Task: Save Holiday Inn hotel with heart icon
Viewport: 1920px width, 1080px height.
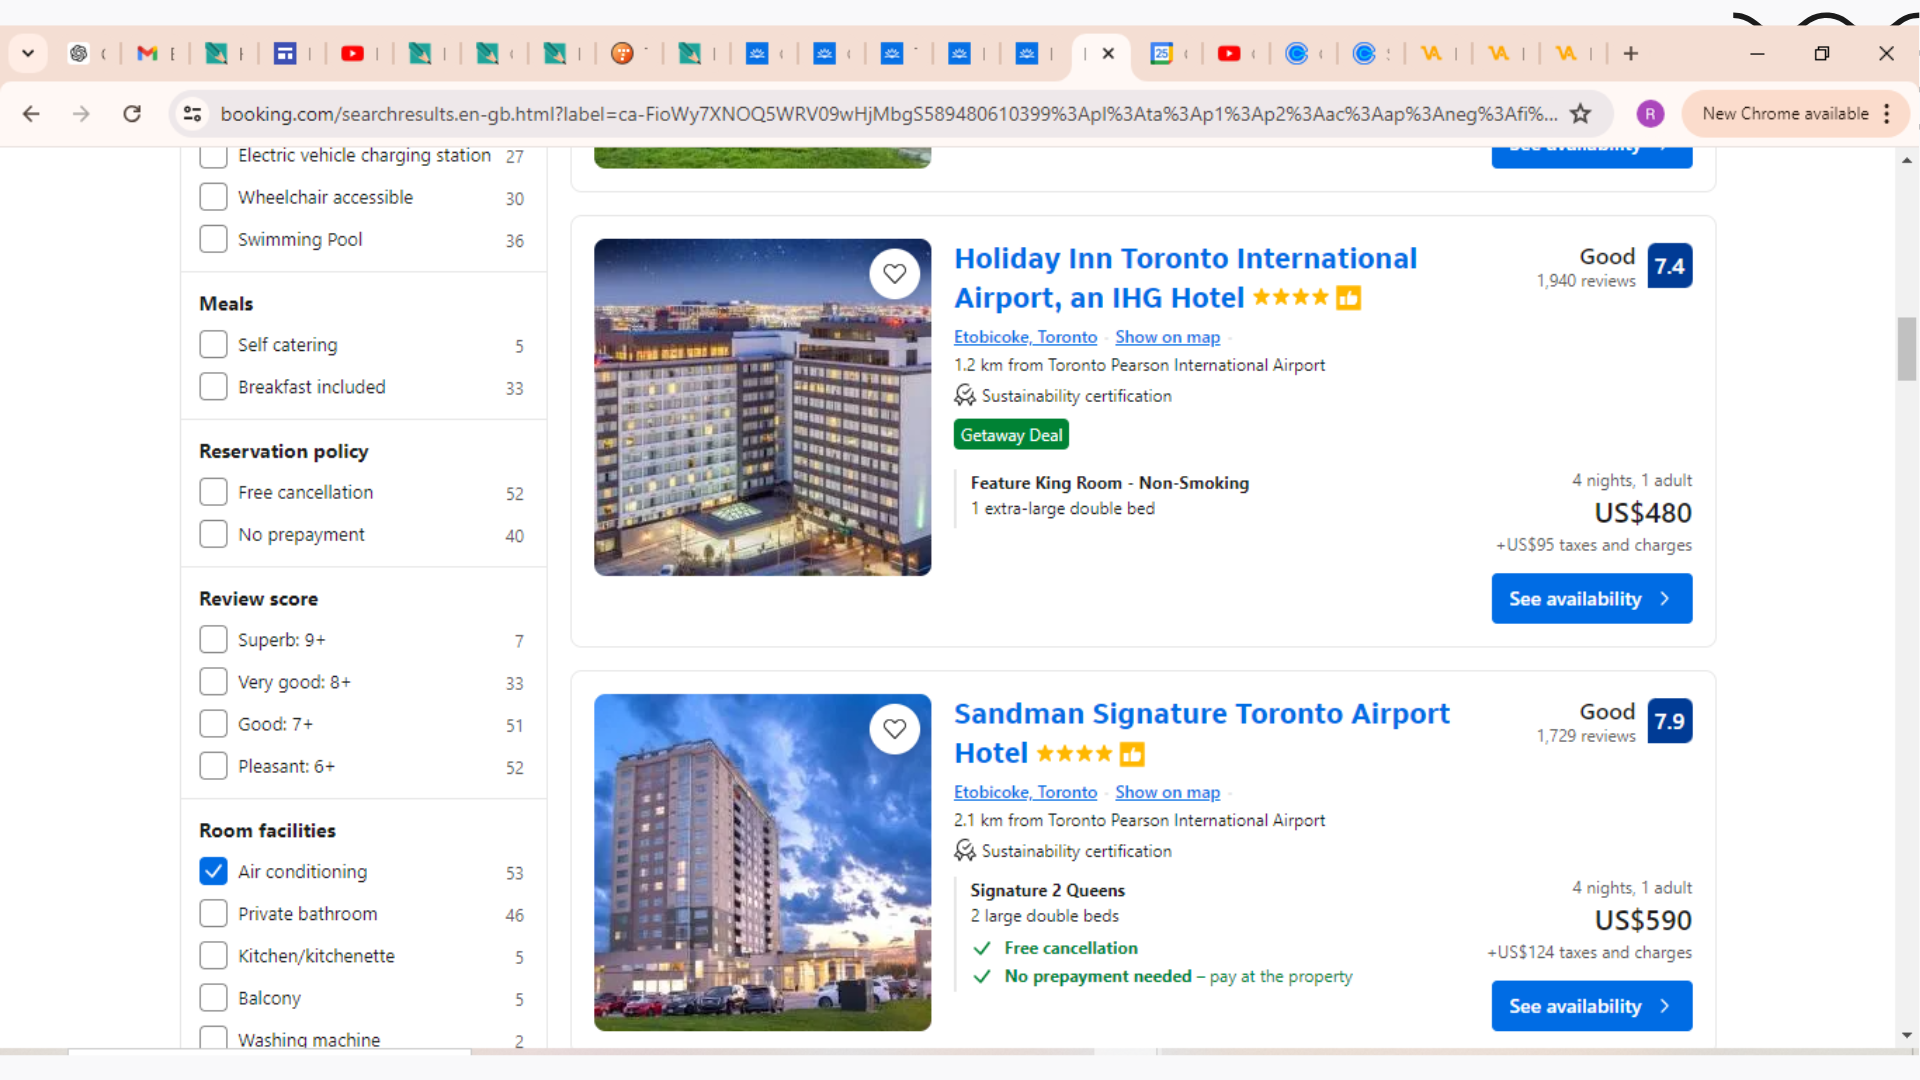Action: click(x=894, y=273)
